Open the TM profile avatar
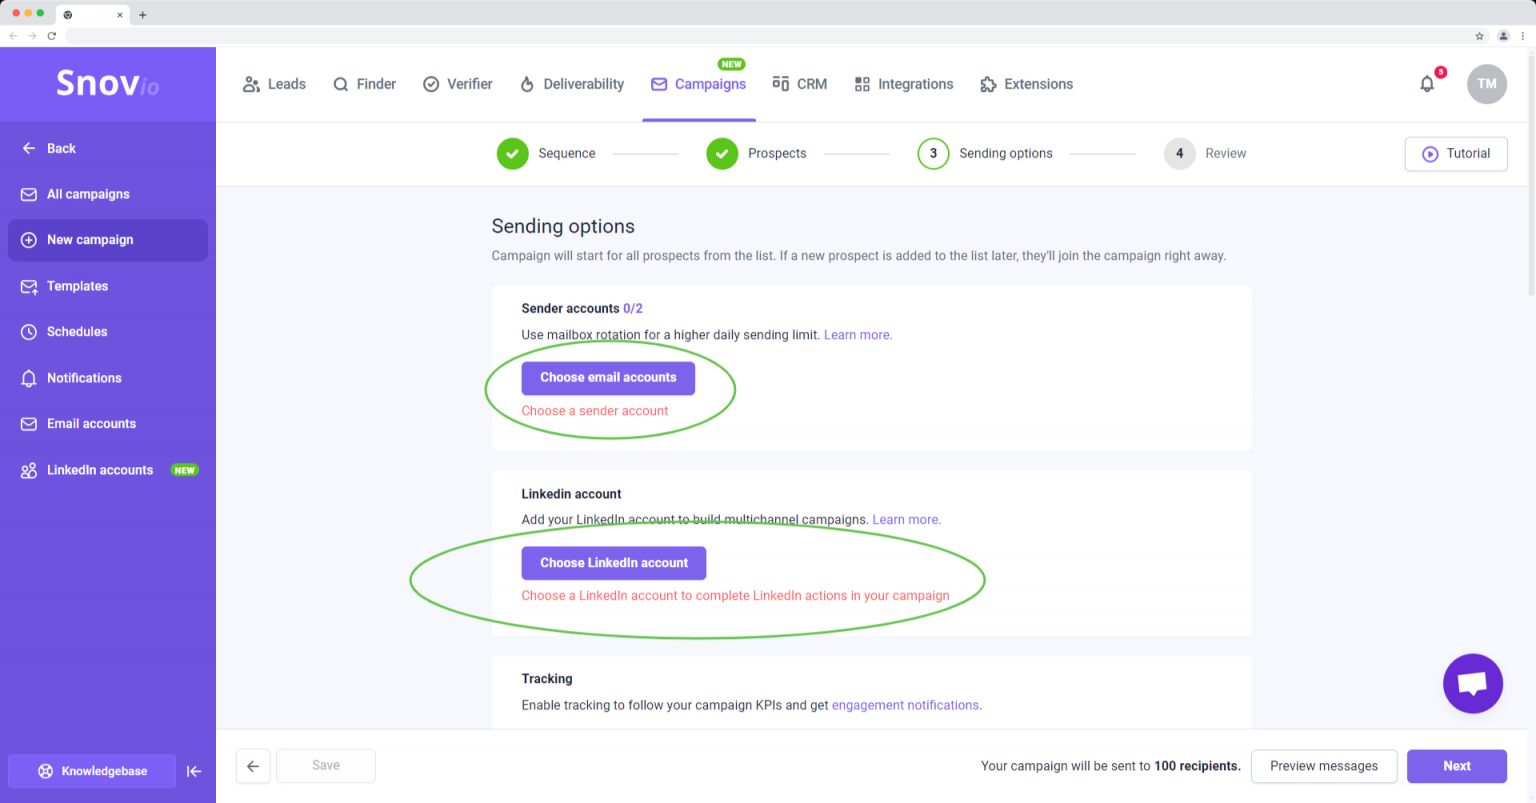 pyautogui.click(x=1487, y=84)
